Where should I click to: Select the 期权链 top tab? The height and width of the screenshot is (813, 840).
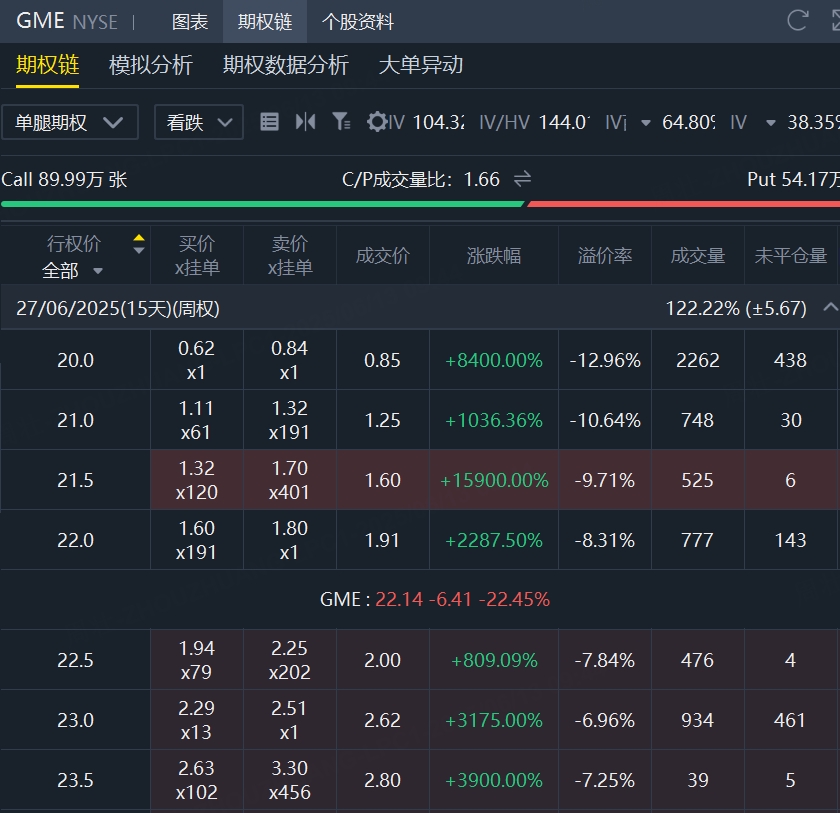coord(265,22)
